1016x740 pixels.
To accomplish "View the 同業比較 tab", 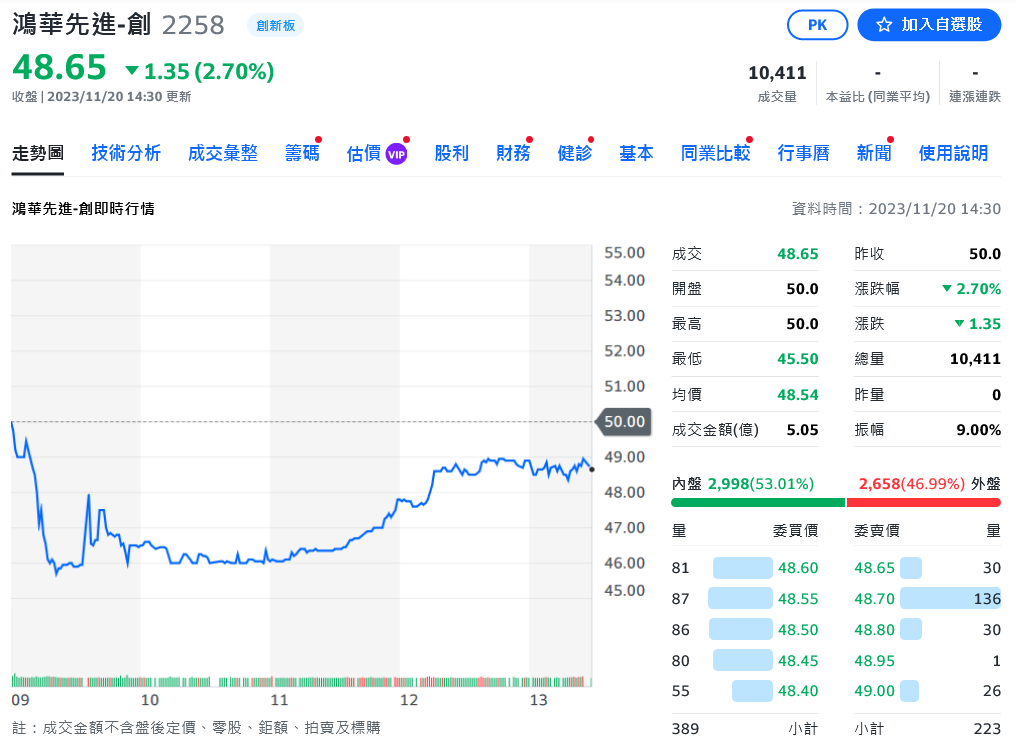I will tap(715, 153).
